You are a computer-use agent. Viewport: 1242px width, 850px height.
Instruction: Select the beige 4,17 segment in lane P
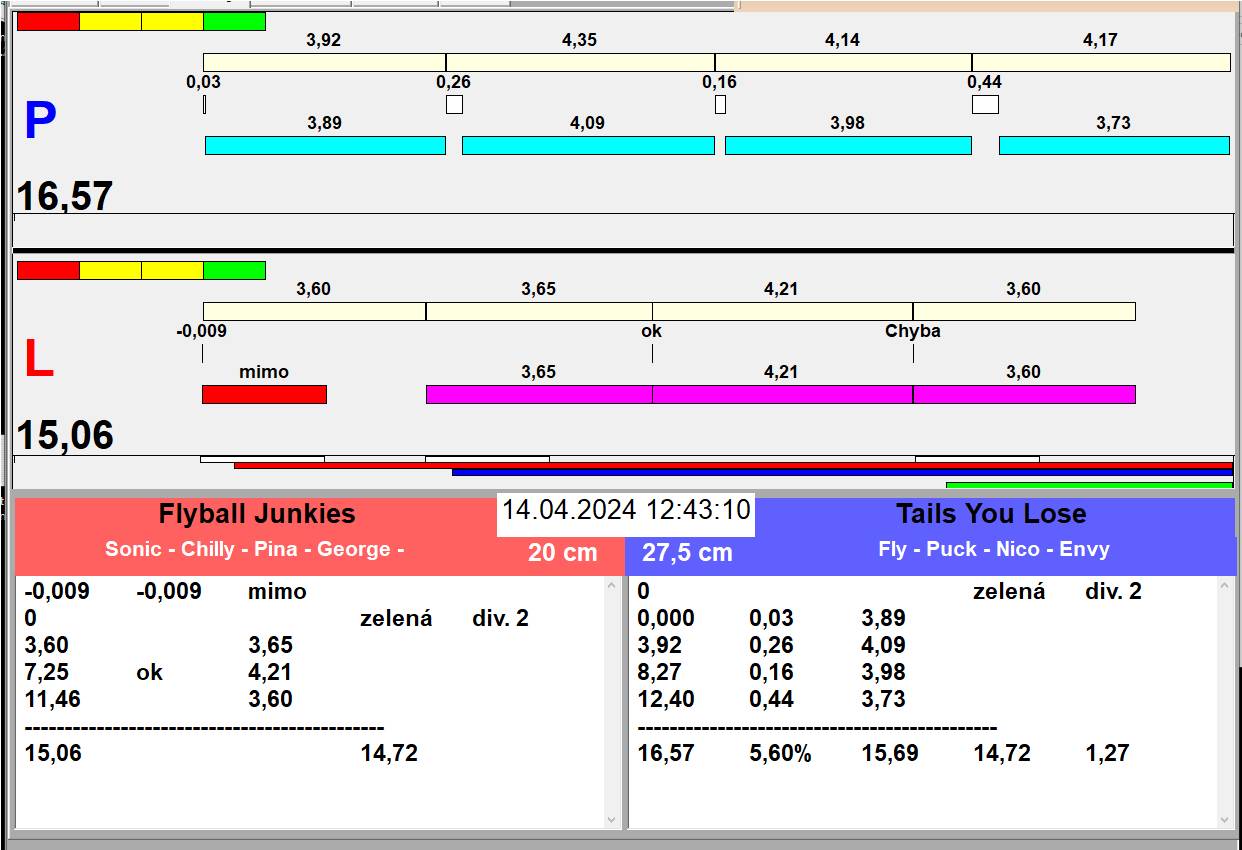point(1101,62)
